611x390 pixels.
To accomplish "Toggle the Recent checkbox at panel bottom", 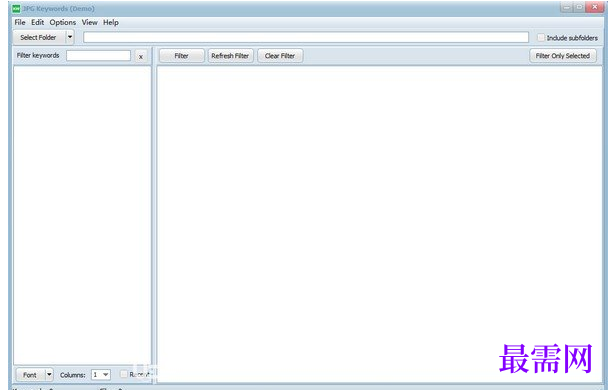I will 124,374.
